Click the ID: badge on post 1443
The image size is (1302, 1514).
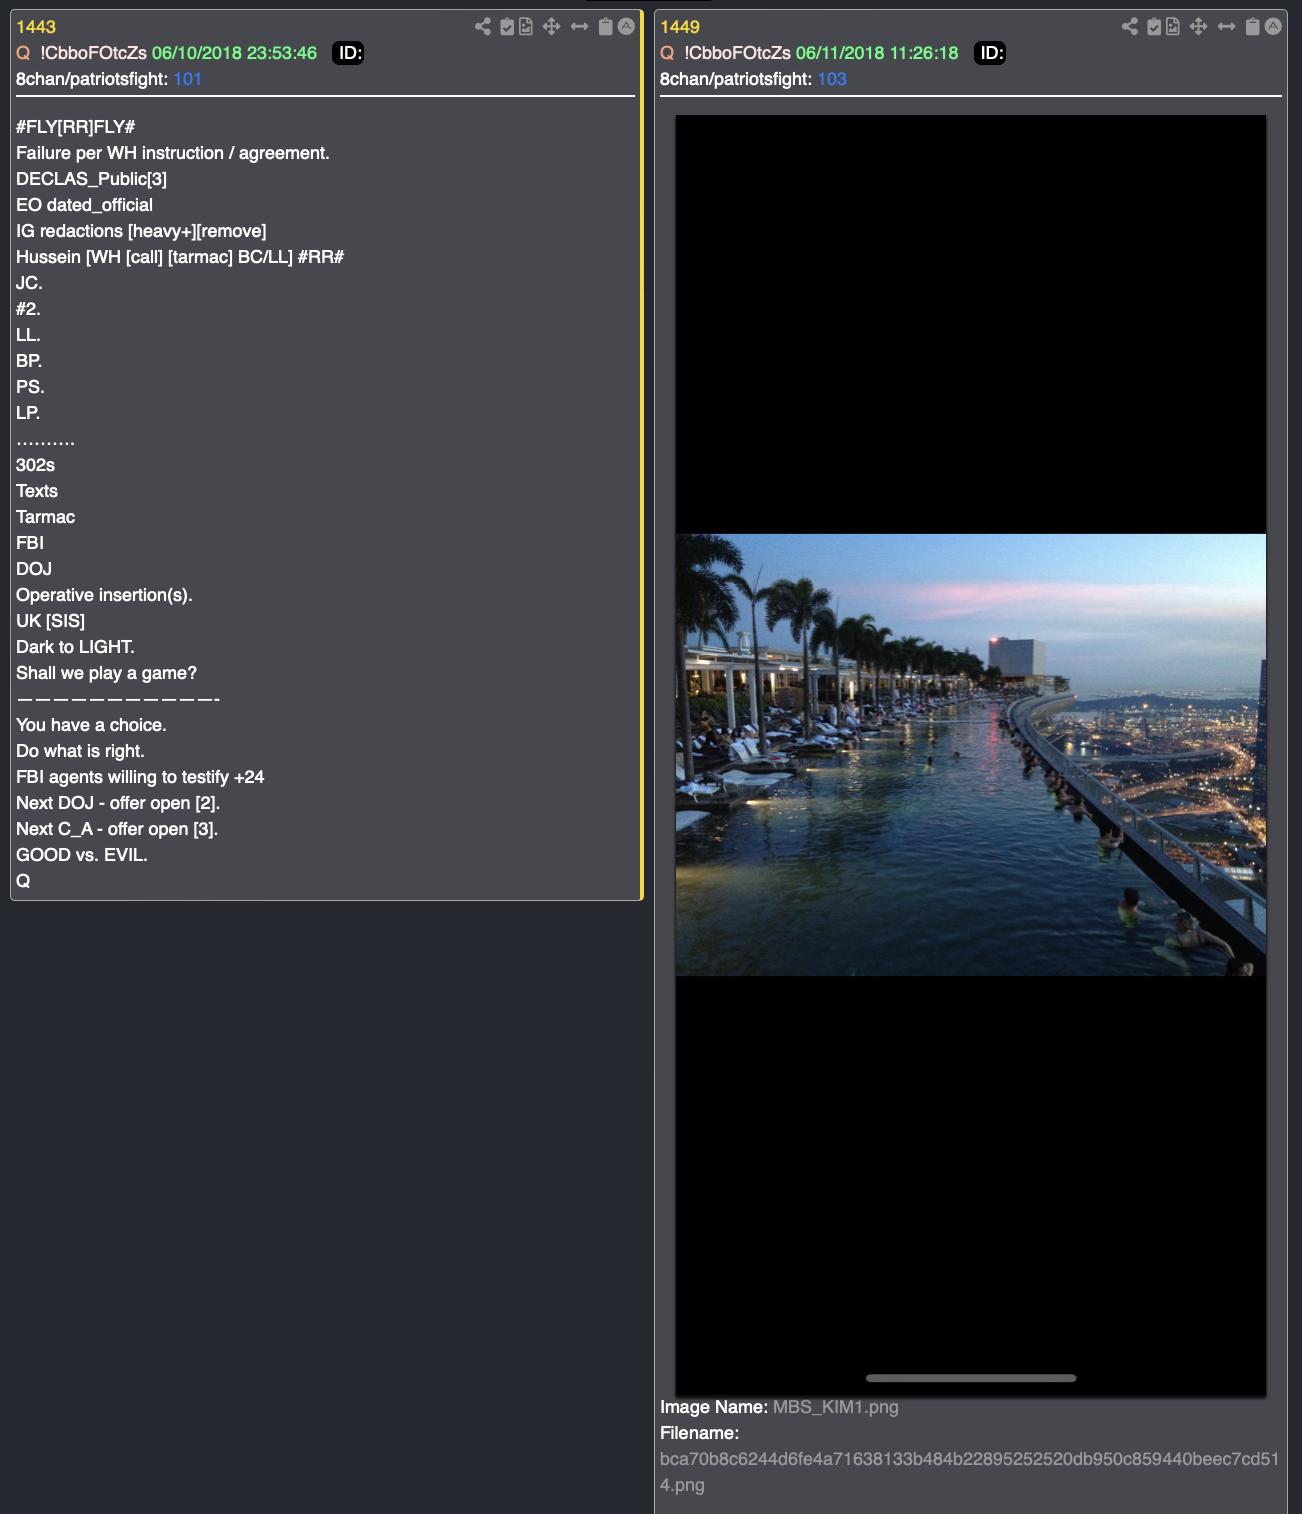[348, 53]
